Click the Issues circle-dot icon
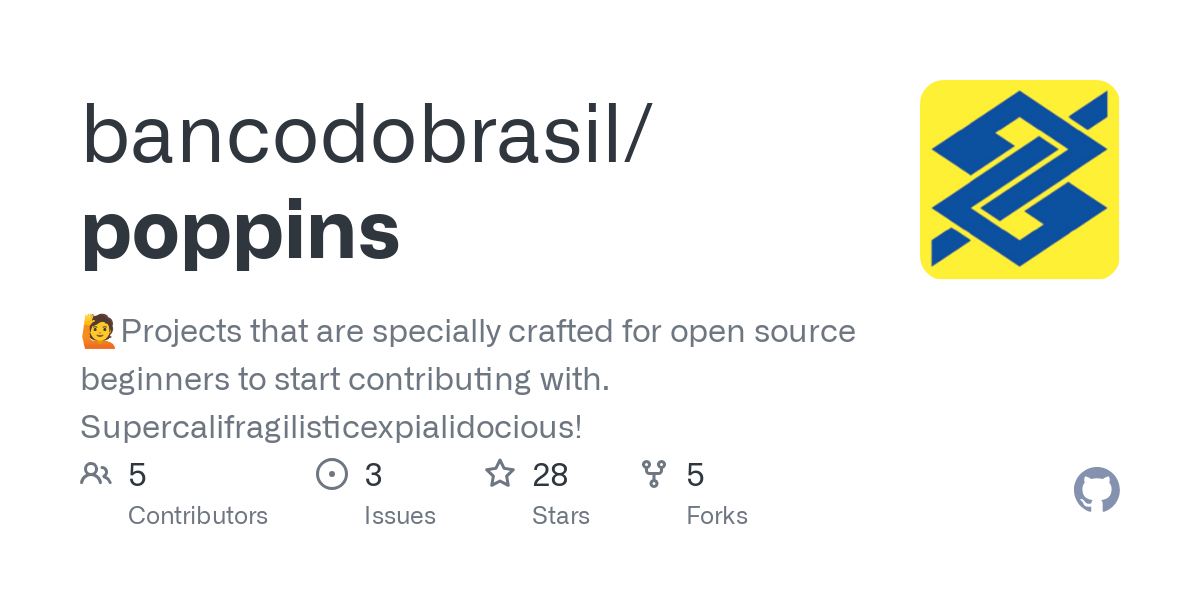 tap(332, 474)
